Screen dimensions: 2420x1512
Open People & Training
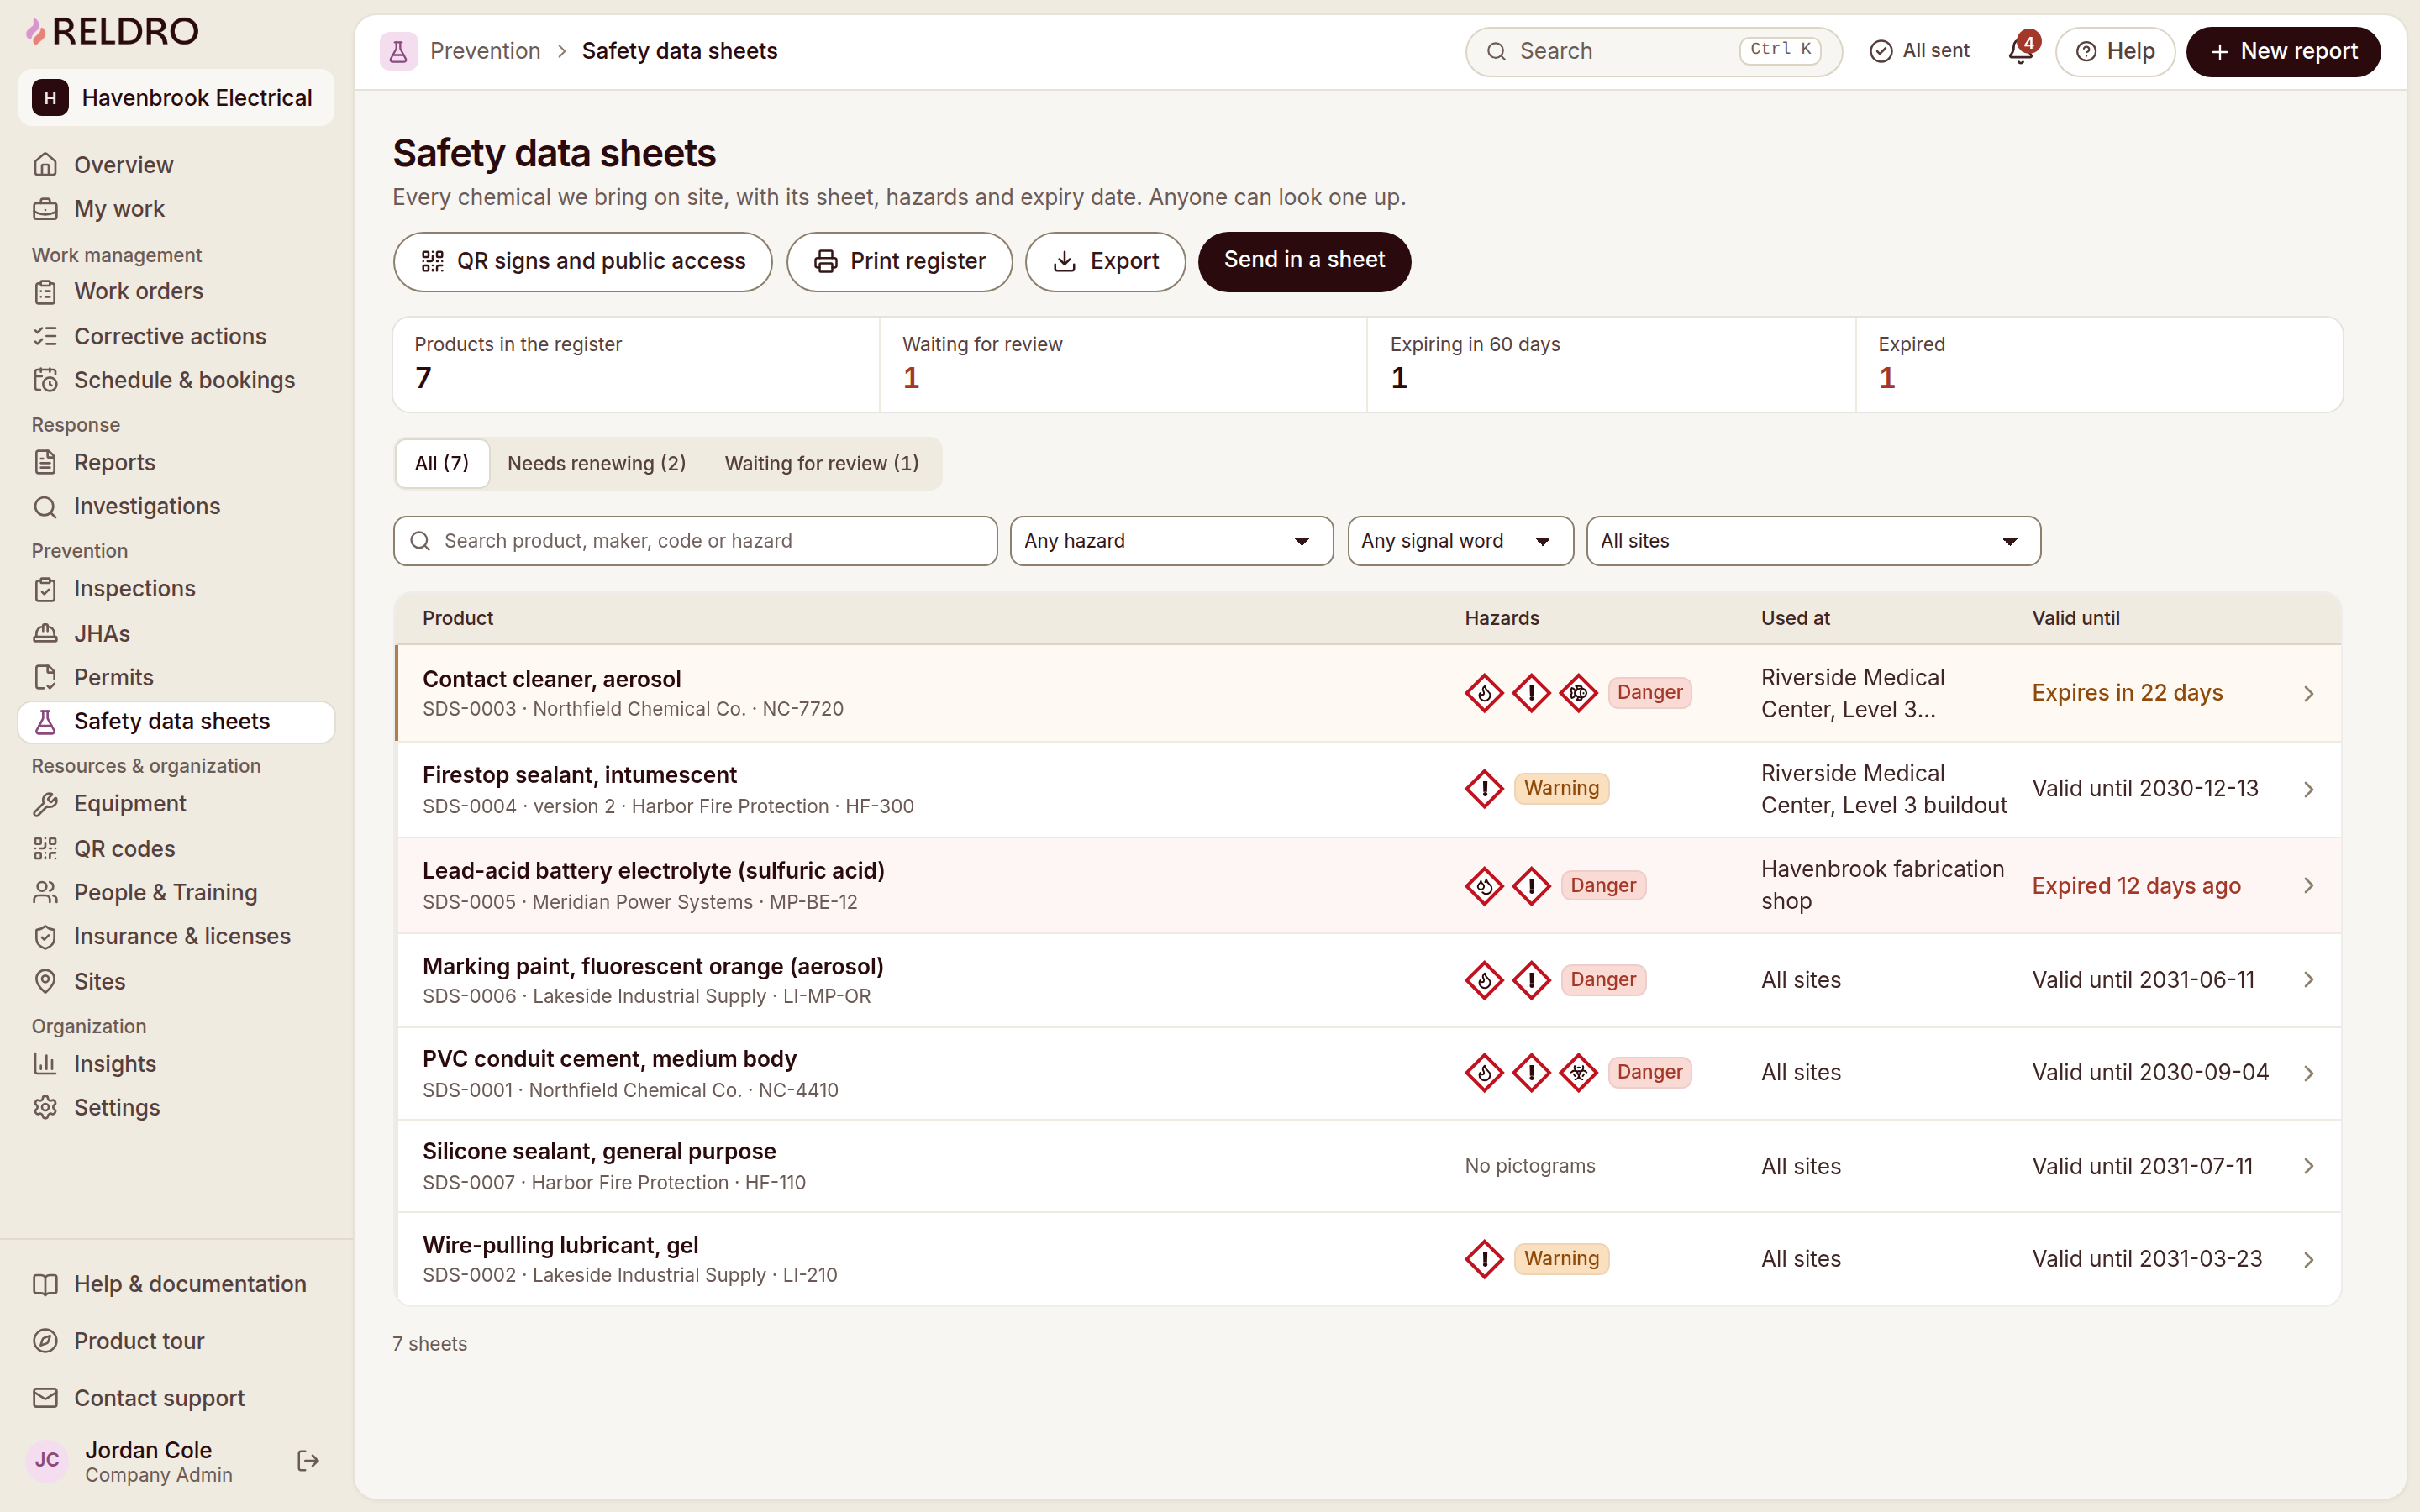click(176, 892)
